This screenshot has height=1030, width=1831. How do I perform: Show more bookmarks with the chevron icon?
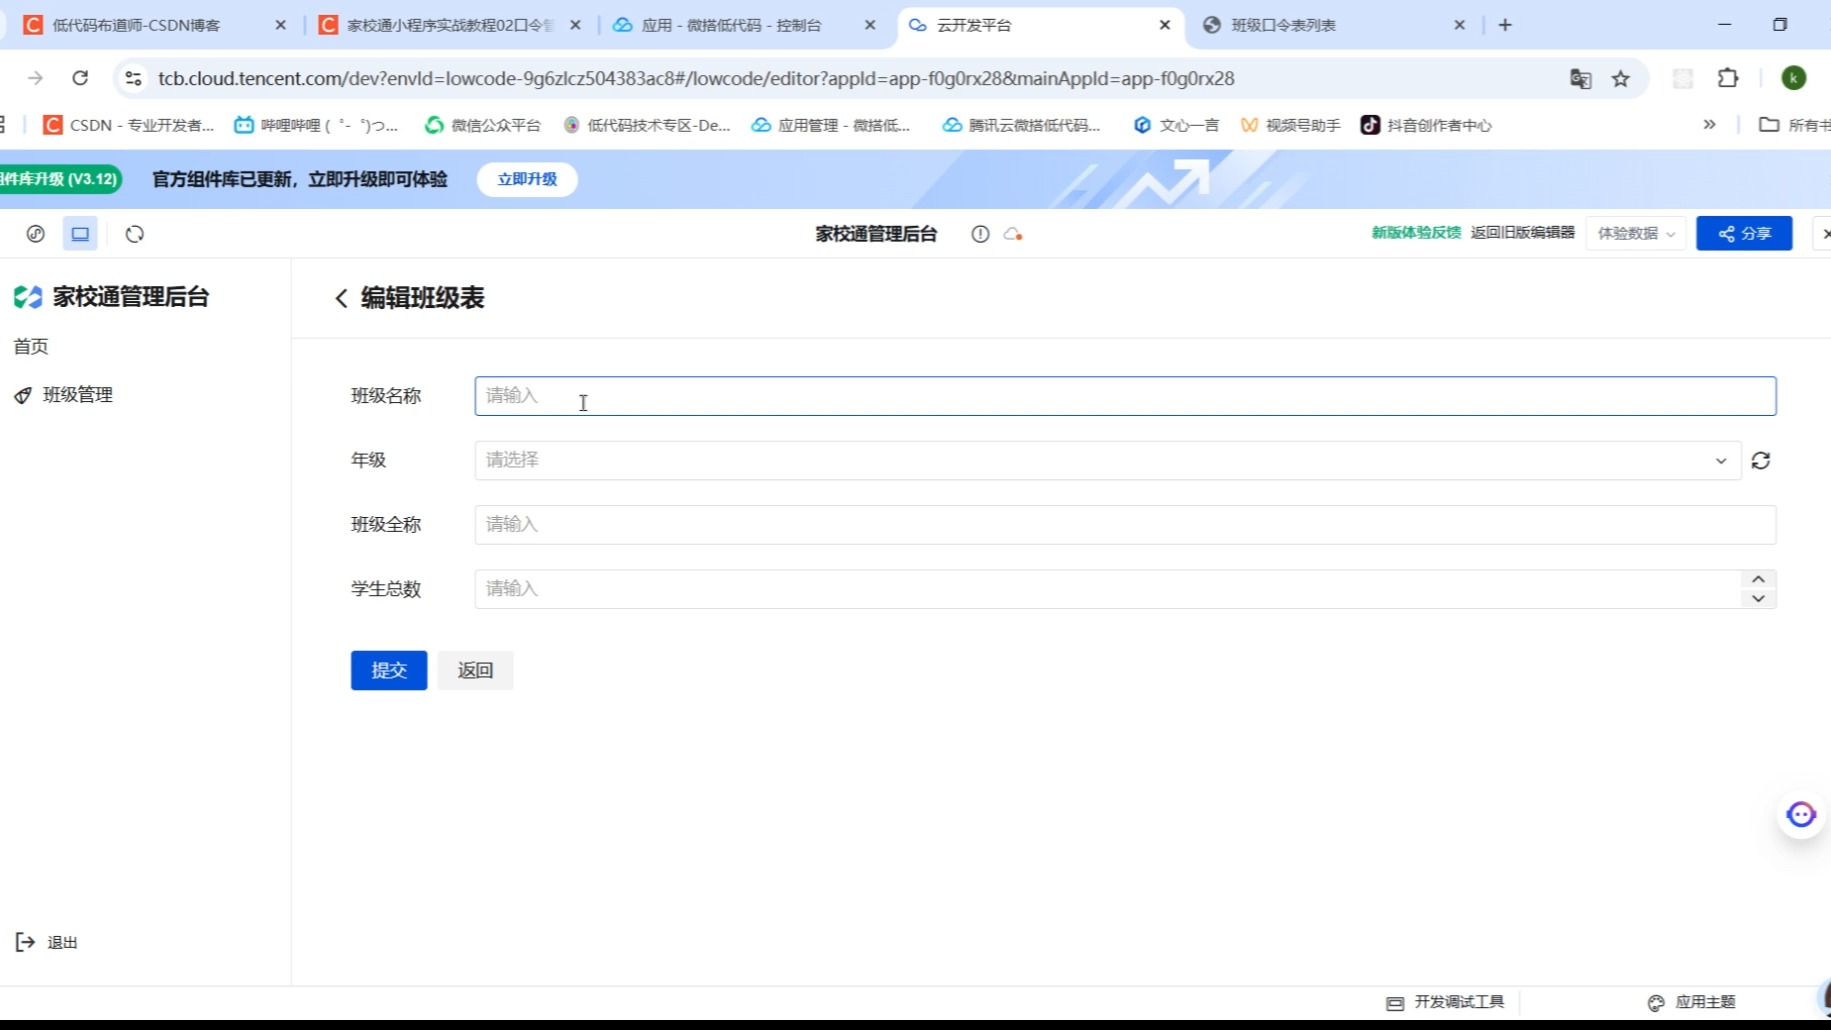click(x=1709, y=125)
